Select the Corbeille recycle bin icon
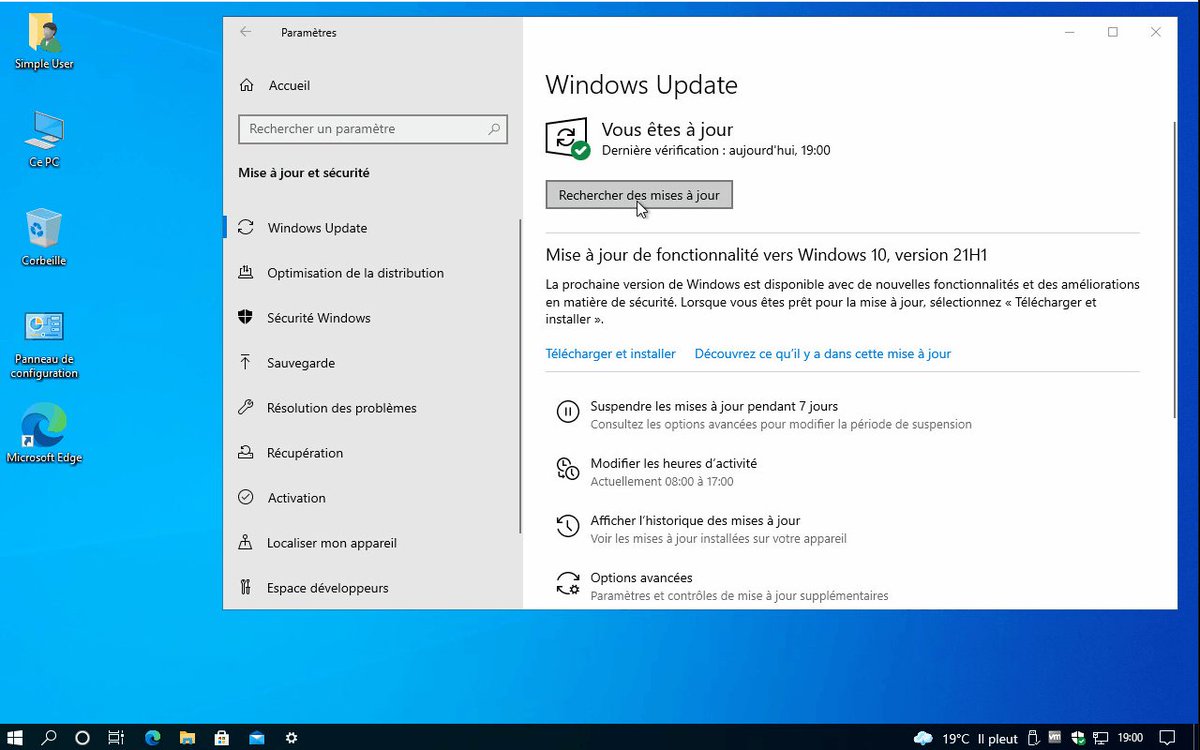The width and height of the screenshot is (1200, 750). 44,237
